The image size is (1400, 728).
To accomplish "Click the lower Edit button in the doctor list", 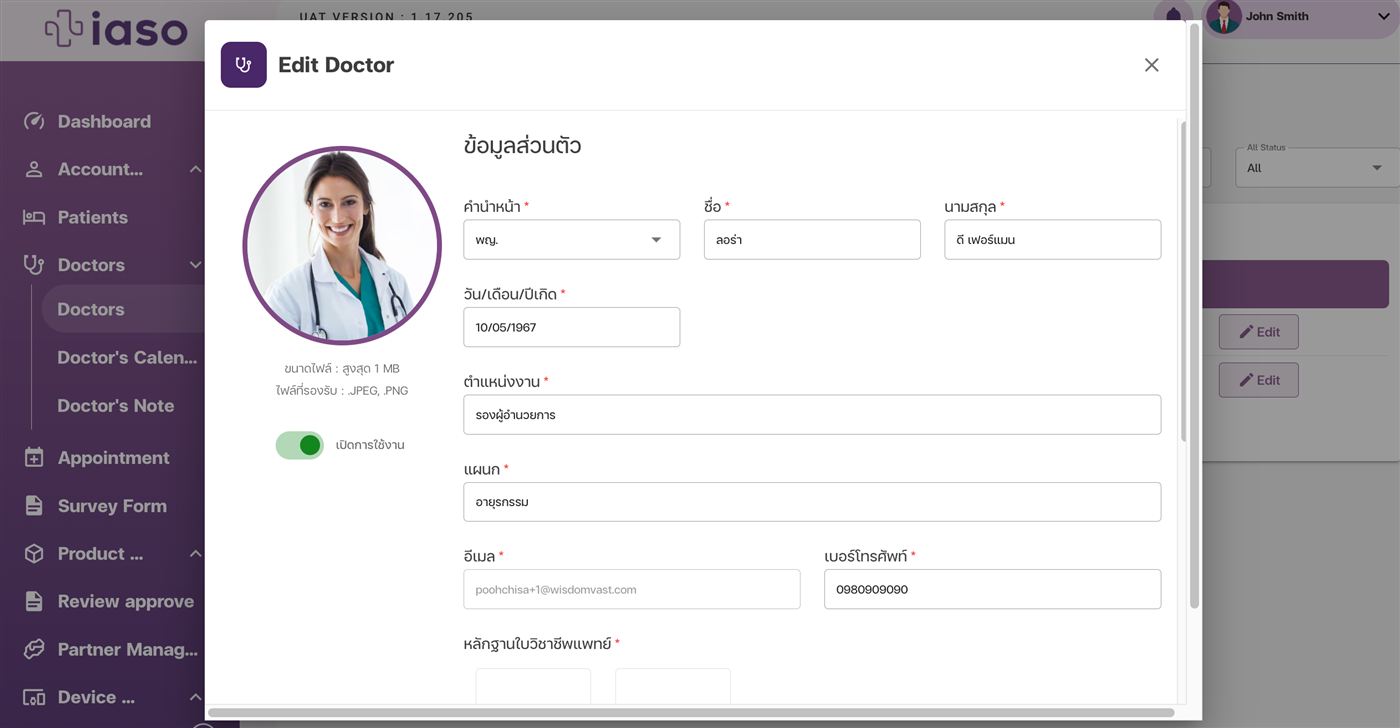I will pos(1258,380).
